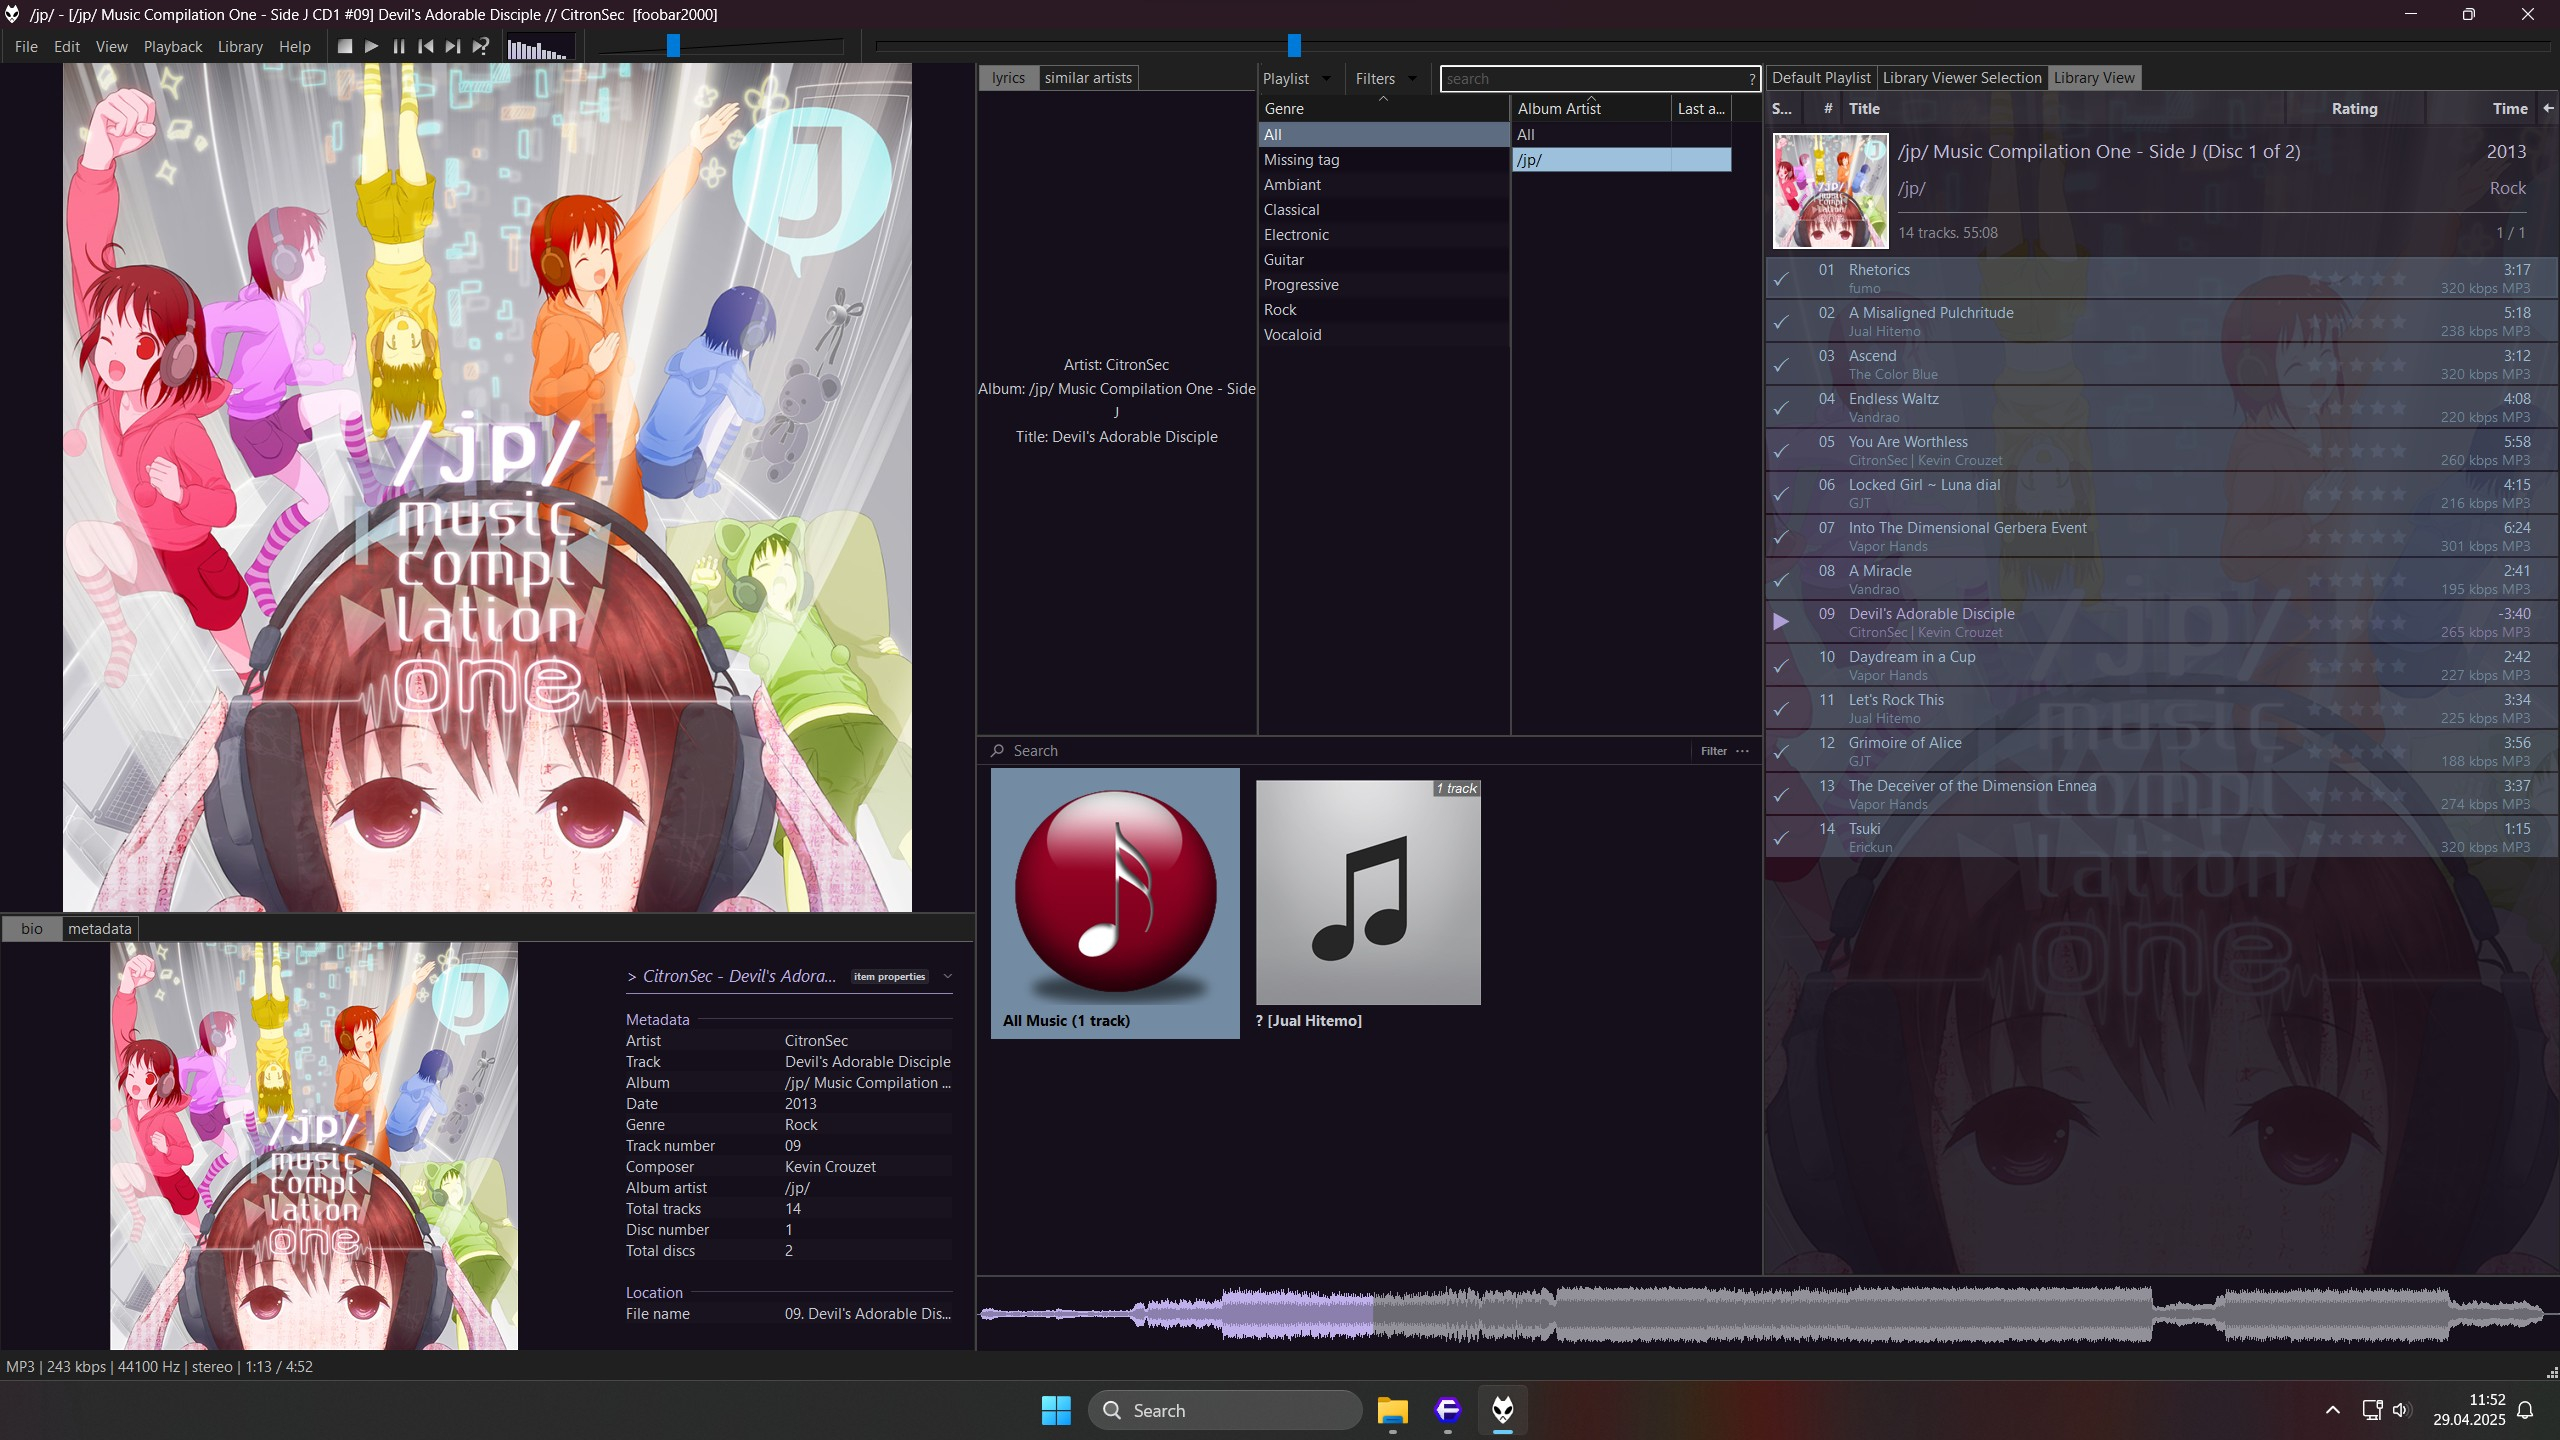Click the taskbar volume icon
The width and height of the screenshot is (2560, 1440).
pyautogui.click(x=2400, y=1410)
